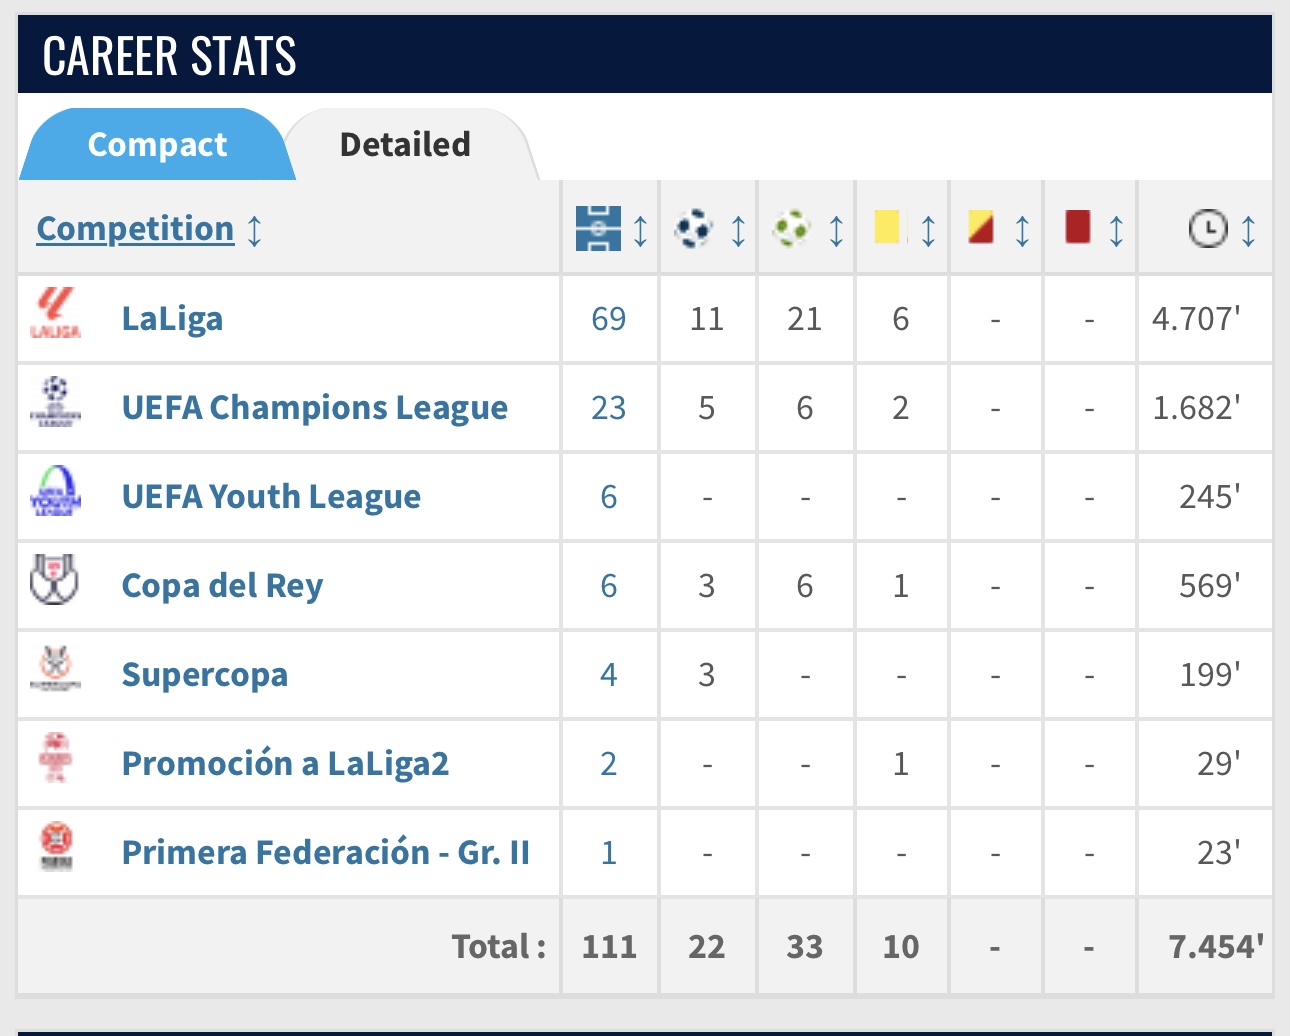Toggle sort arrow beside the red card
This screenshot has width=1290, height=1036.
point(1116,230)
